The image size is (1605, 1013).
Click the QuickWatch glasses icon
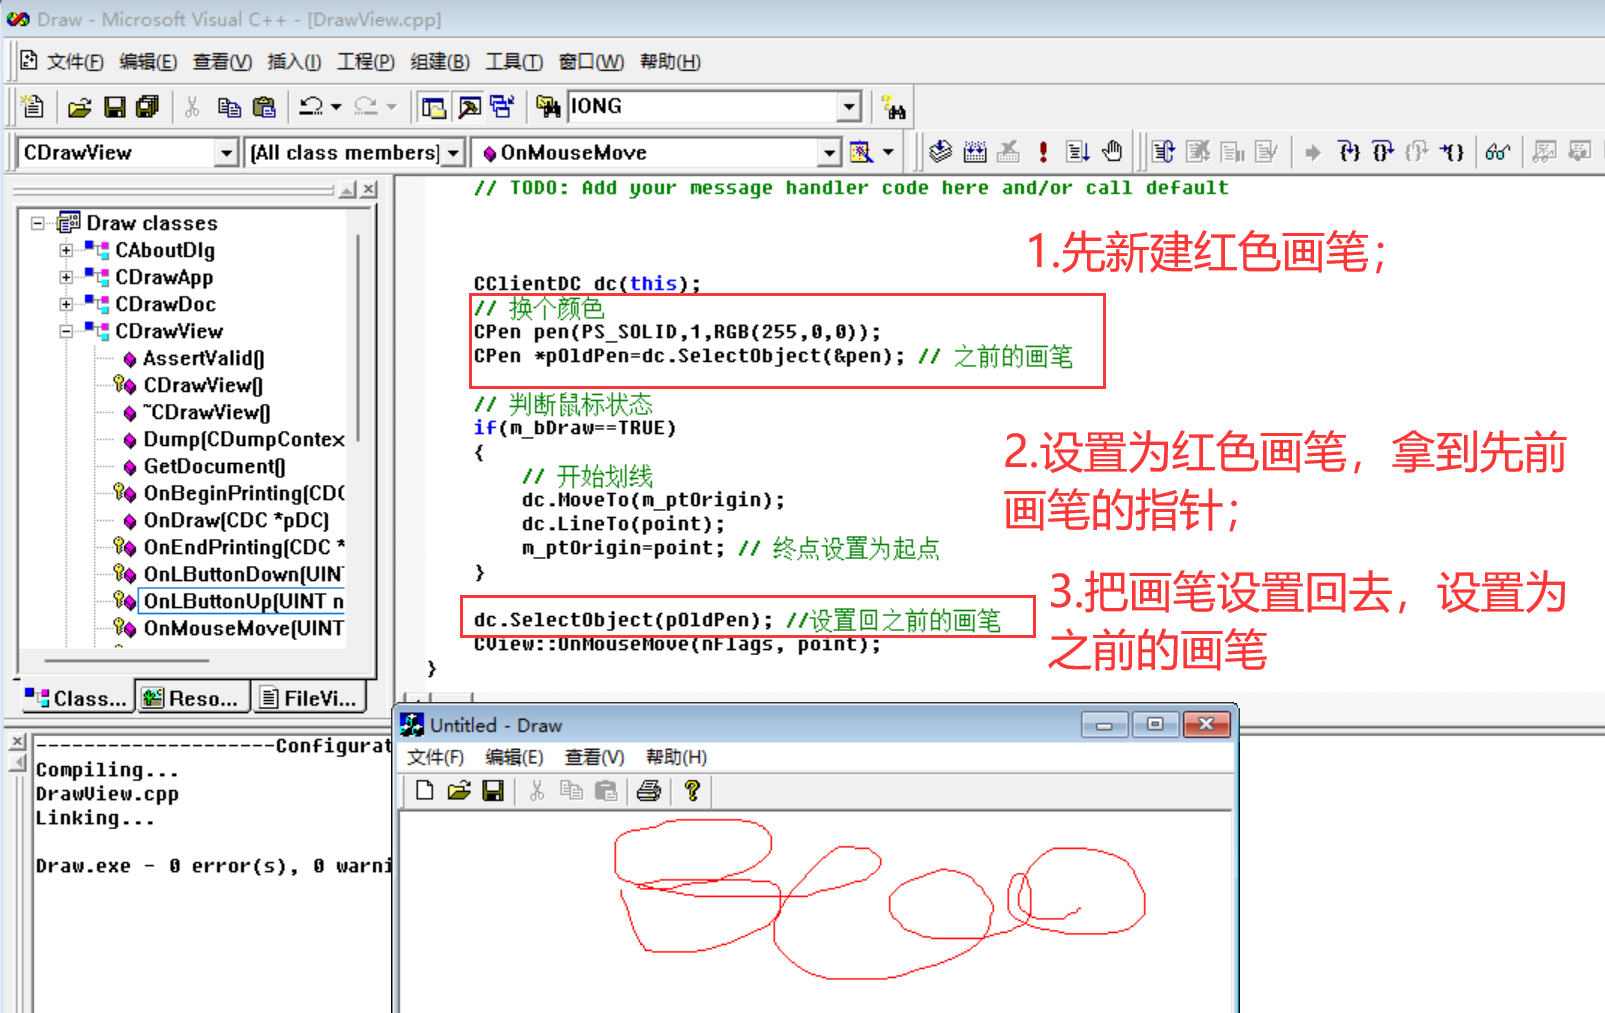(x=1497, y=152)
